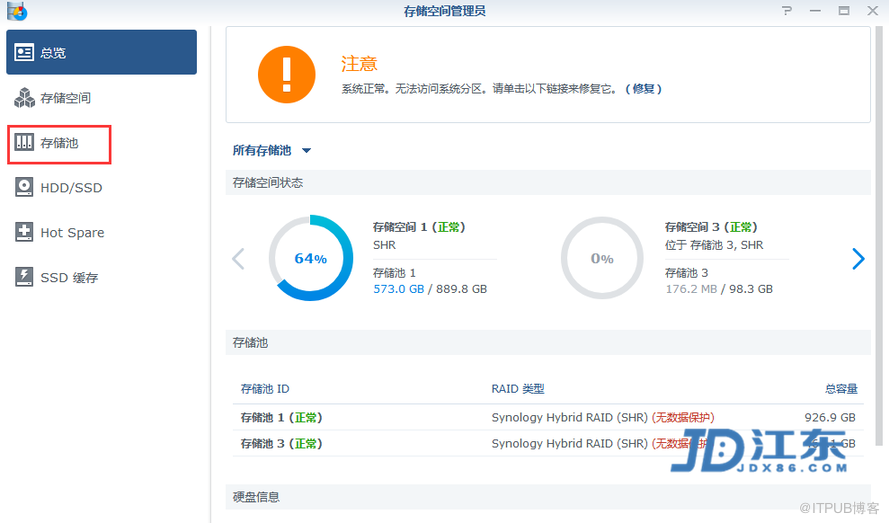The image size is (889, 523).
Task: Click the help question mark icon
Action: pyautogui.click(x=788, y=11)
